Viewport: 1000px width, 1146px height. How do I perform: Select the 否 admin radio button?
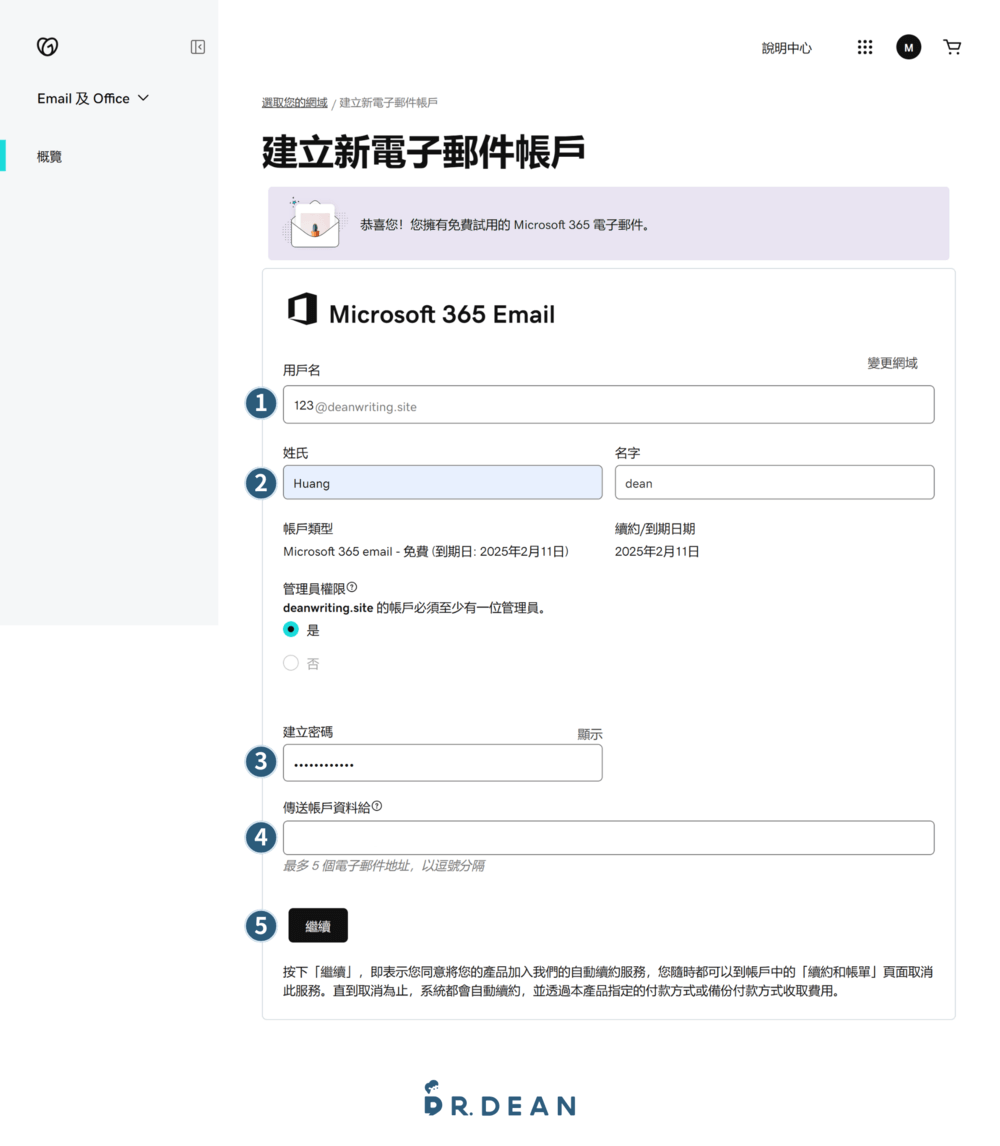[291, 663]
